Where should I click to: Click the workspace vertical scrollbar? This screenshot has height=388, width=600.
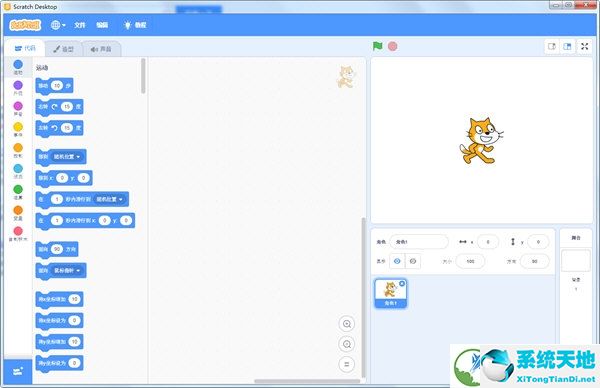point(364,298)
